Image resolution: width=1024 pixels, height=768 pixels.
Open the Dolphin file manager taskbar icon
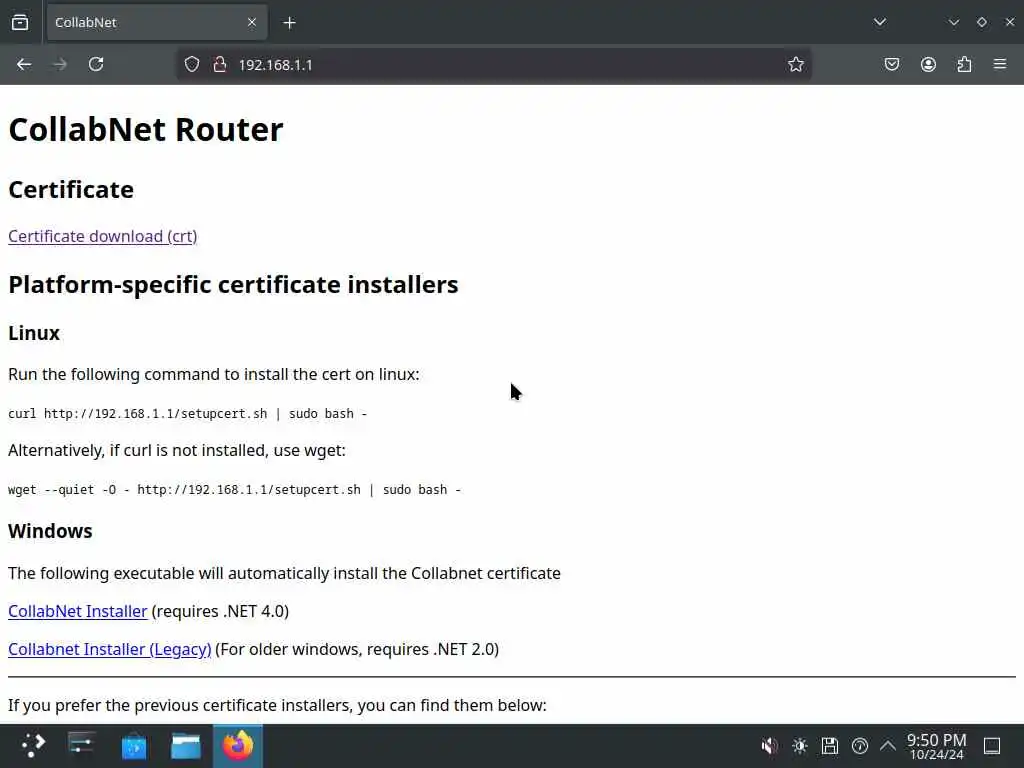coord(185,745)
